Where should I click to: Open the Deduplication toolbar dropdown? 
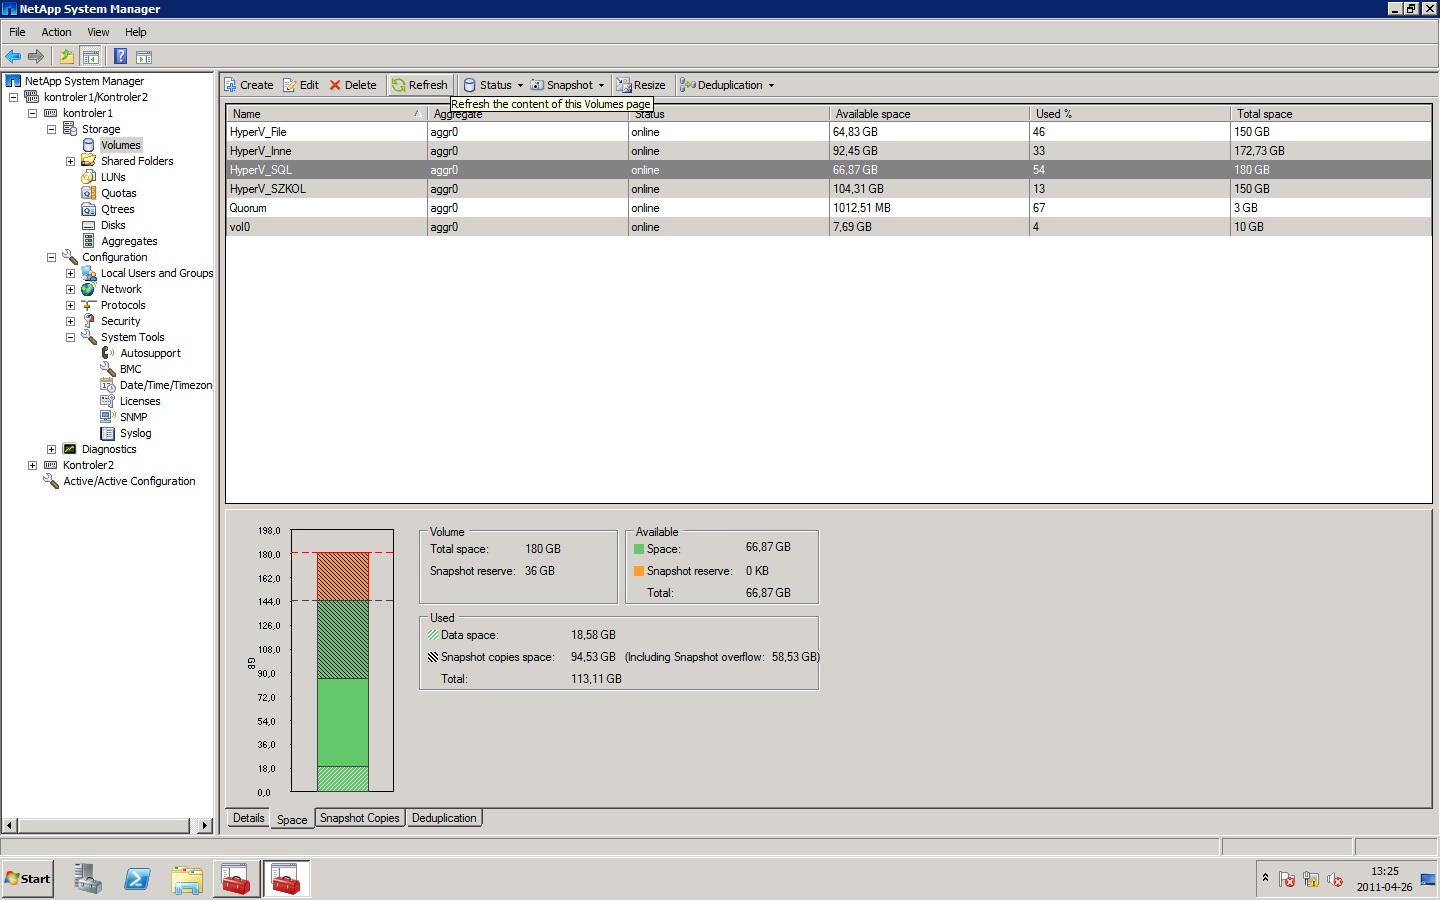[x=728, y=85]
